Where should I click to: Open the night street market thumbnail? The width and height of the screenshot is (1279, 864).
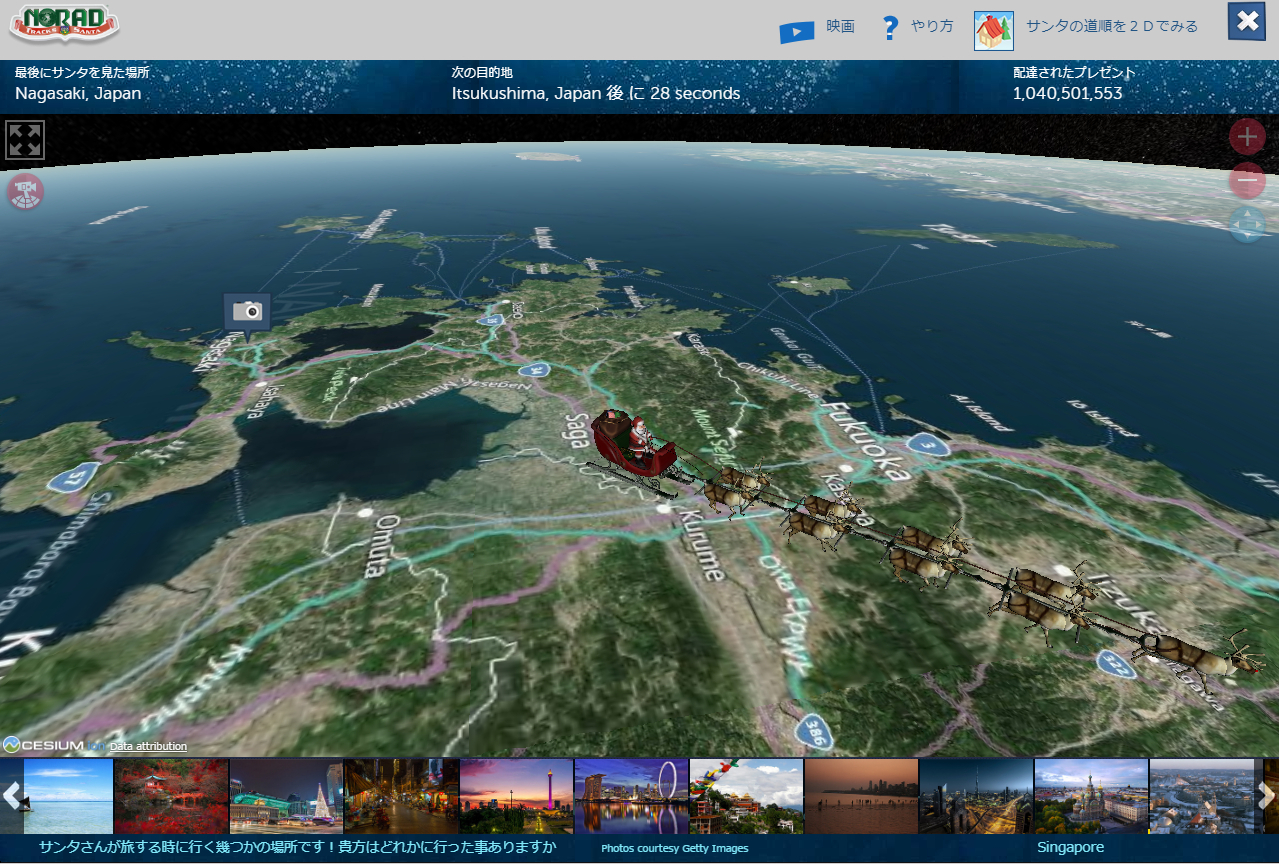click(401, 796)
